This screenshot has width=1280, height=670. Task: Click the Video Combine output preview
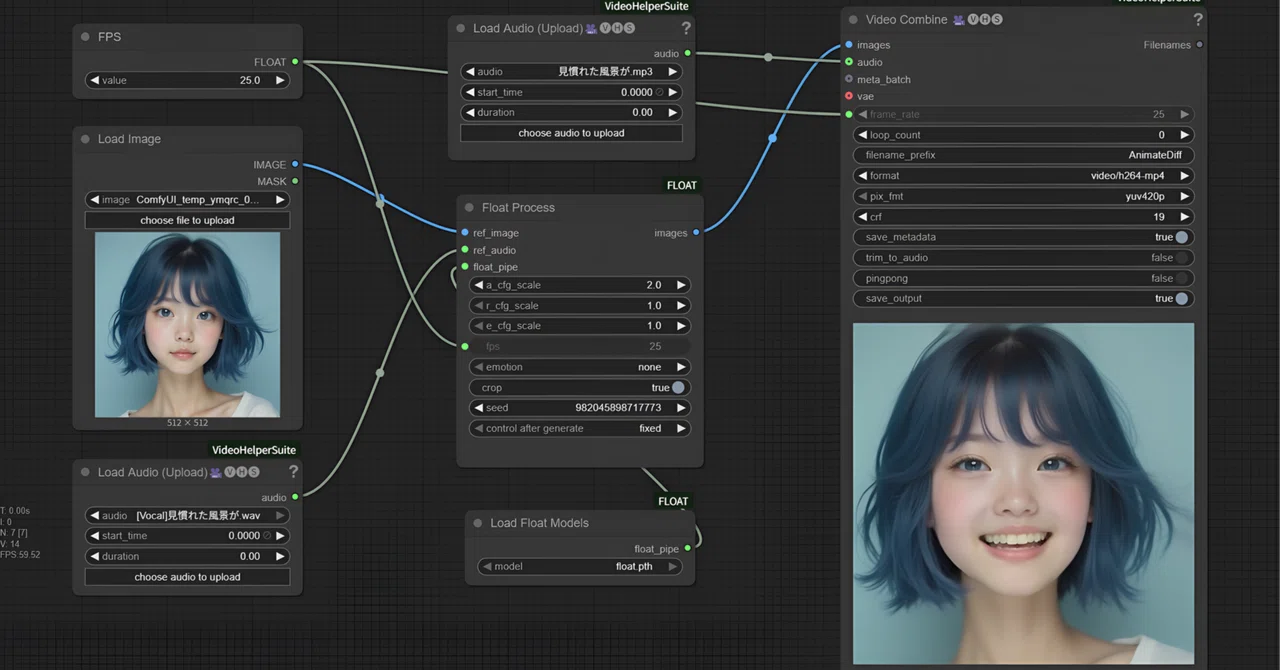coord(1023,493)
